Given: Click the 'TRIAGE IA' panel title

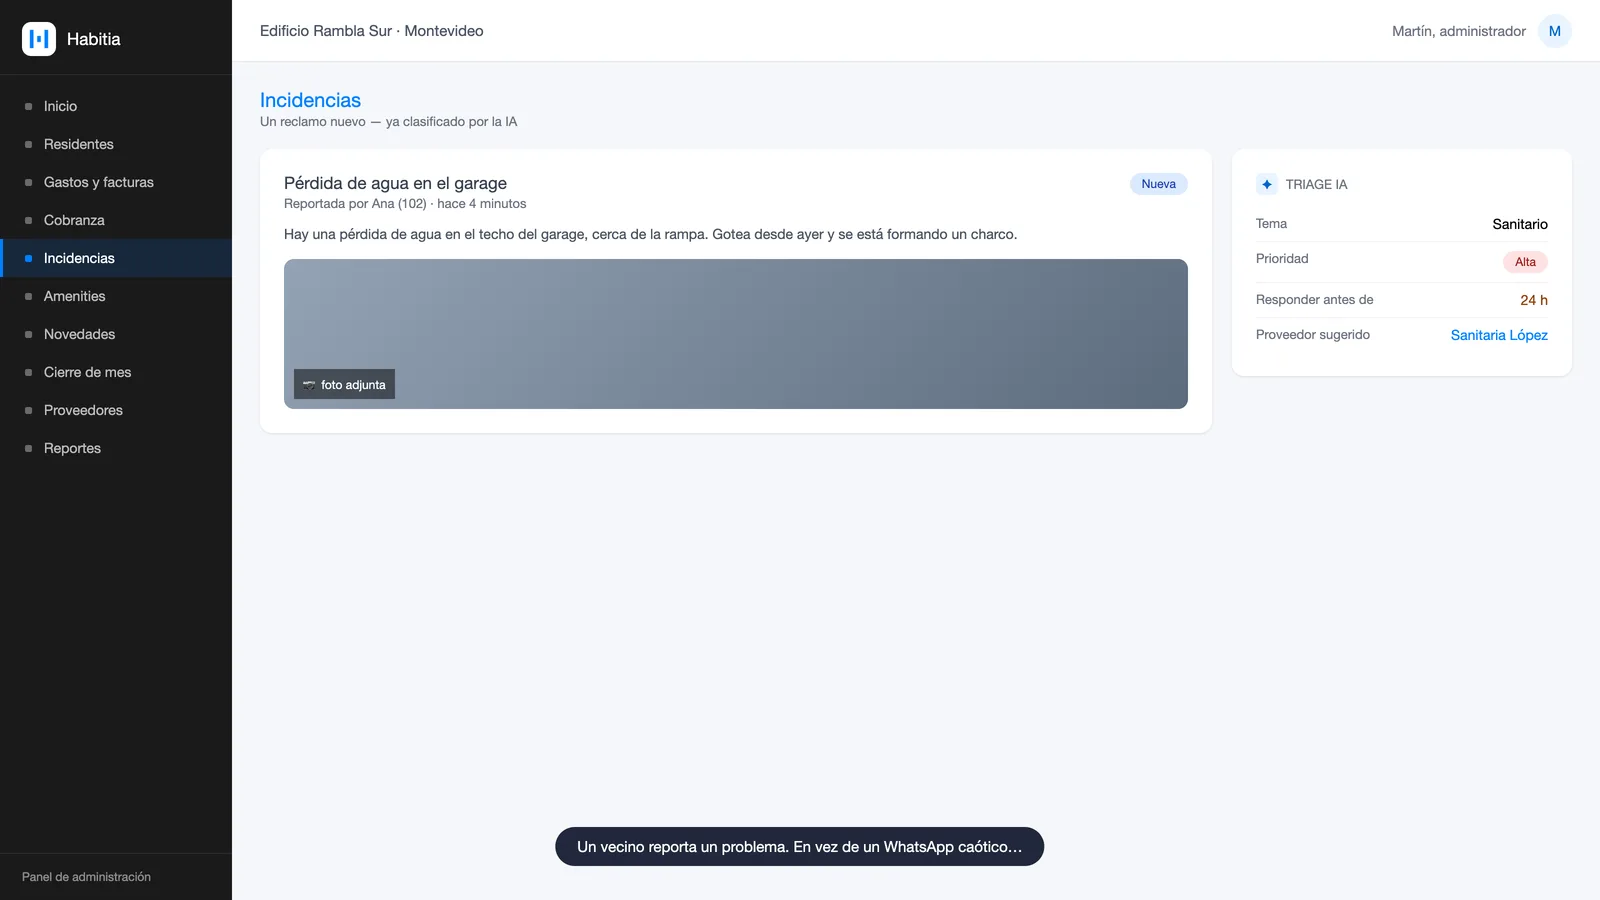Looking at the screenshot, I should [x=1316, y=184].
